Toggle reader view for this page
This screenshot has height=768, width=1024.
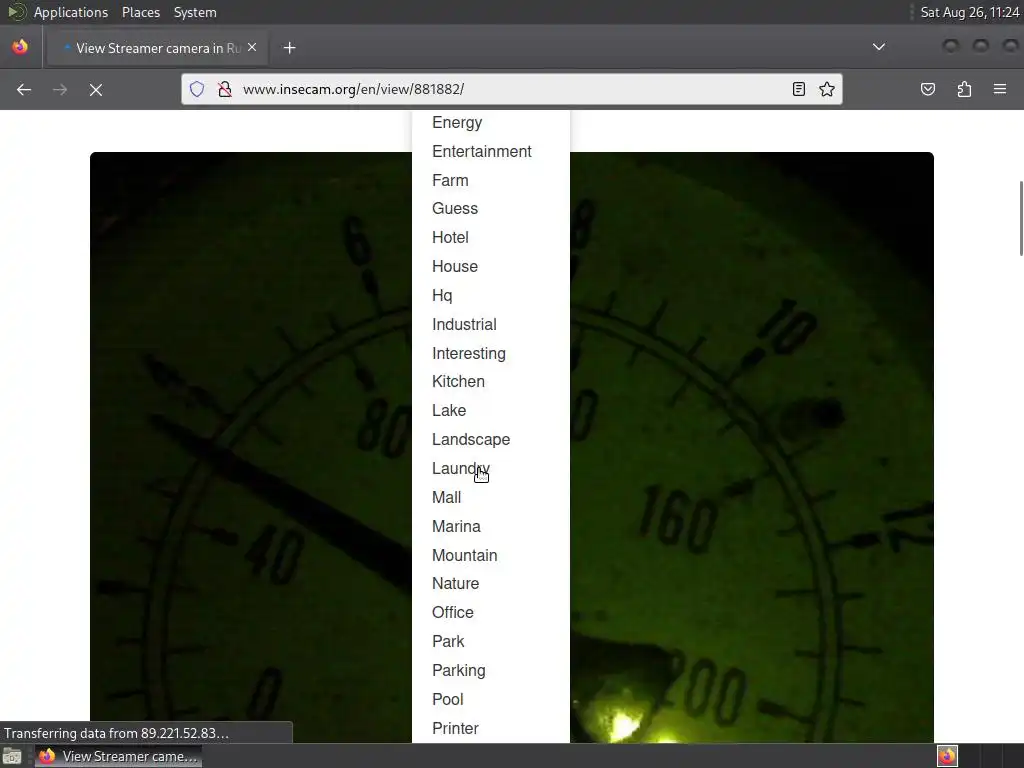coord(798,89)
